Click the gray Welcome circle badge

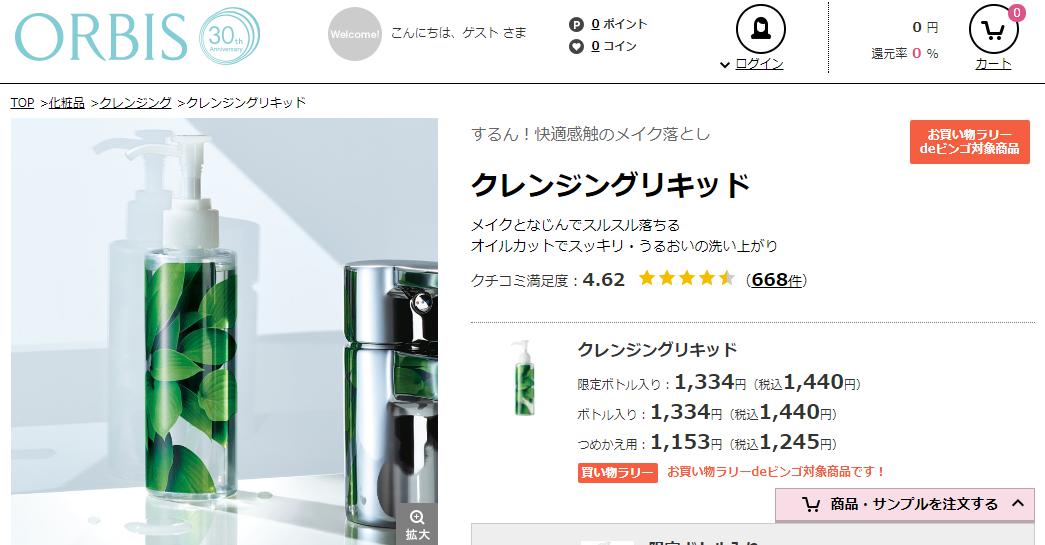[355, 34]
